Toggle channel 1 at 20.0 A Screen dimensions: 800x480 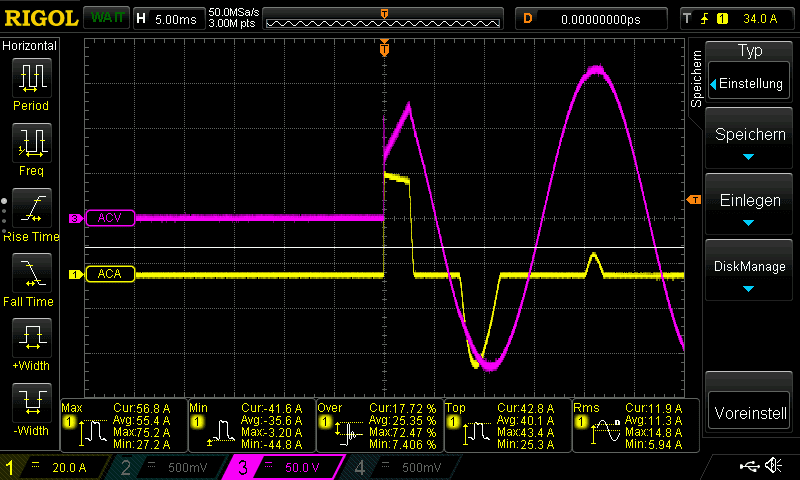(54, 467)
